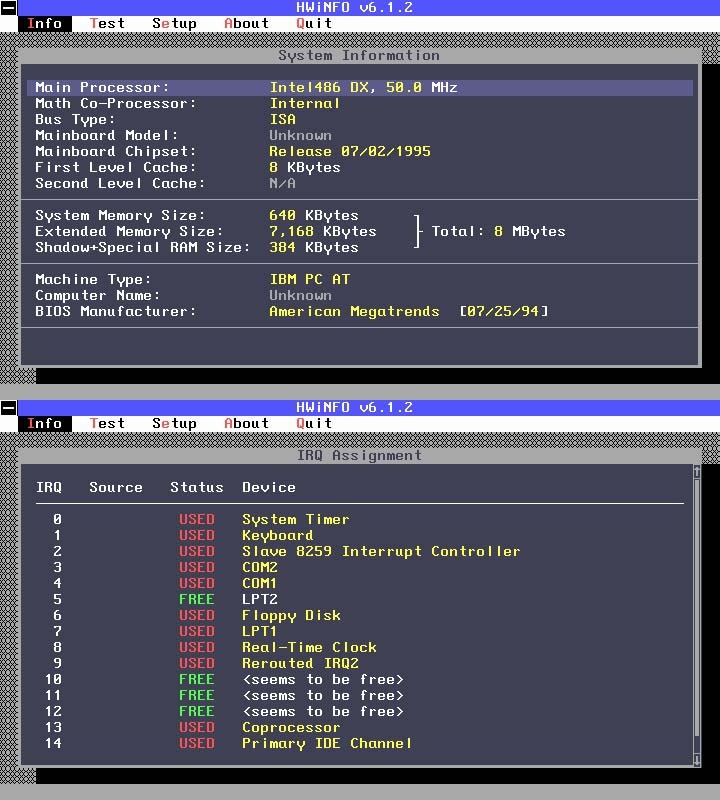Click the FREE status of IRQ 5
720x800 pixels.
coord(197,599)
